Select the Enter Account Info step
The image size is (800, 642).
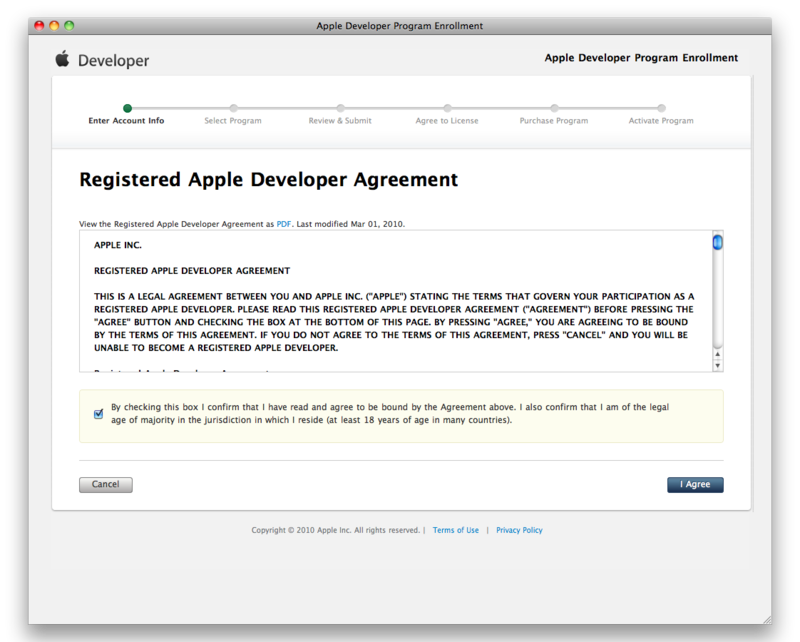126,121
